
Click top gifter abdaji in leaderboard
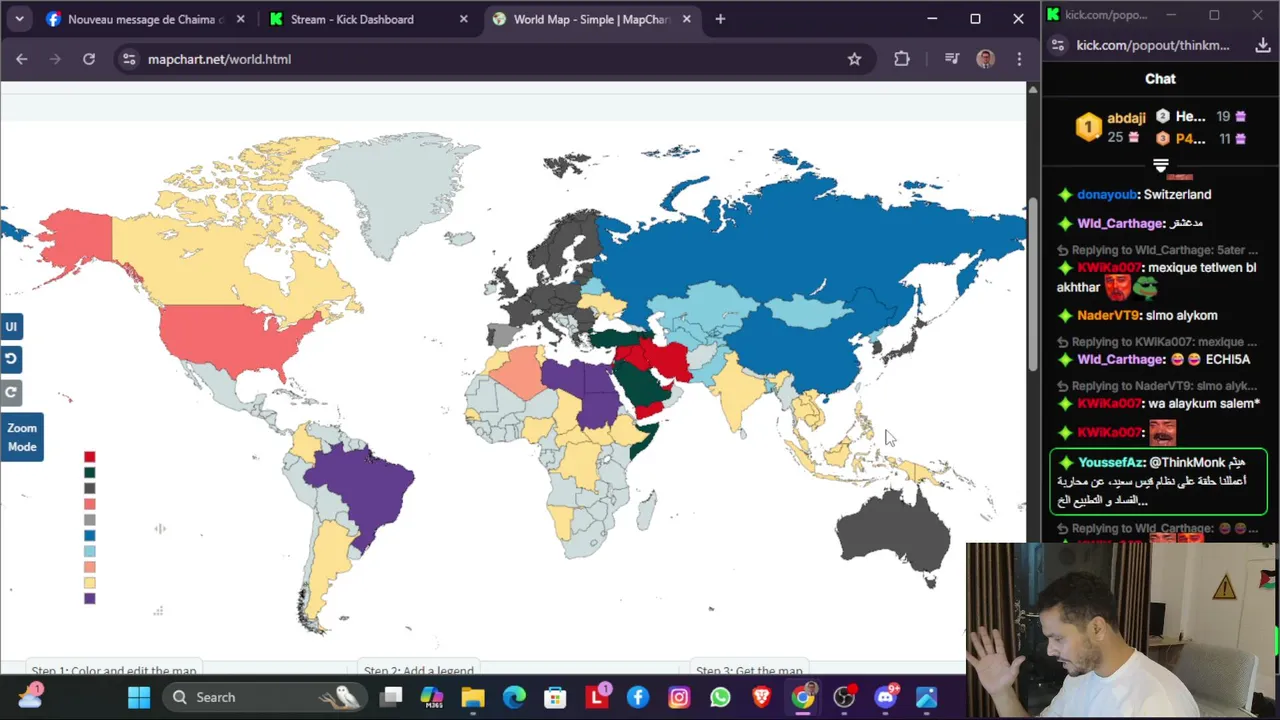point(1126,118)
